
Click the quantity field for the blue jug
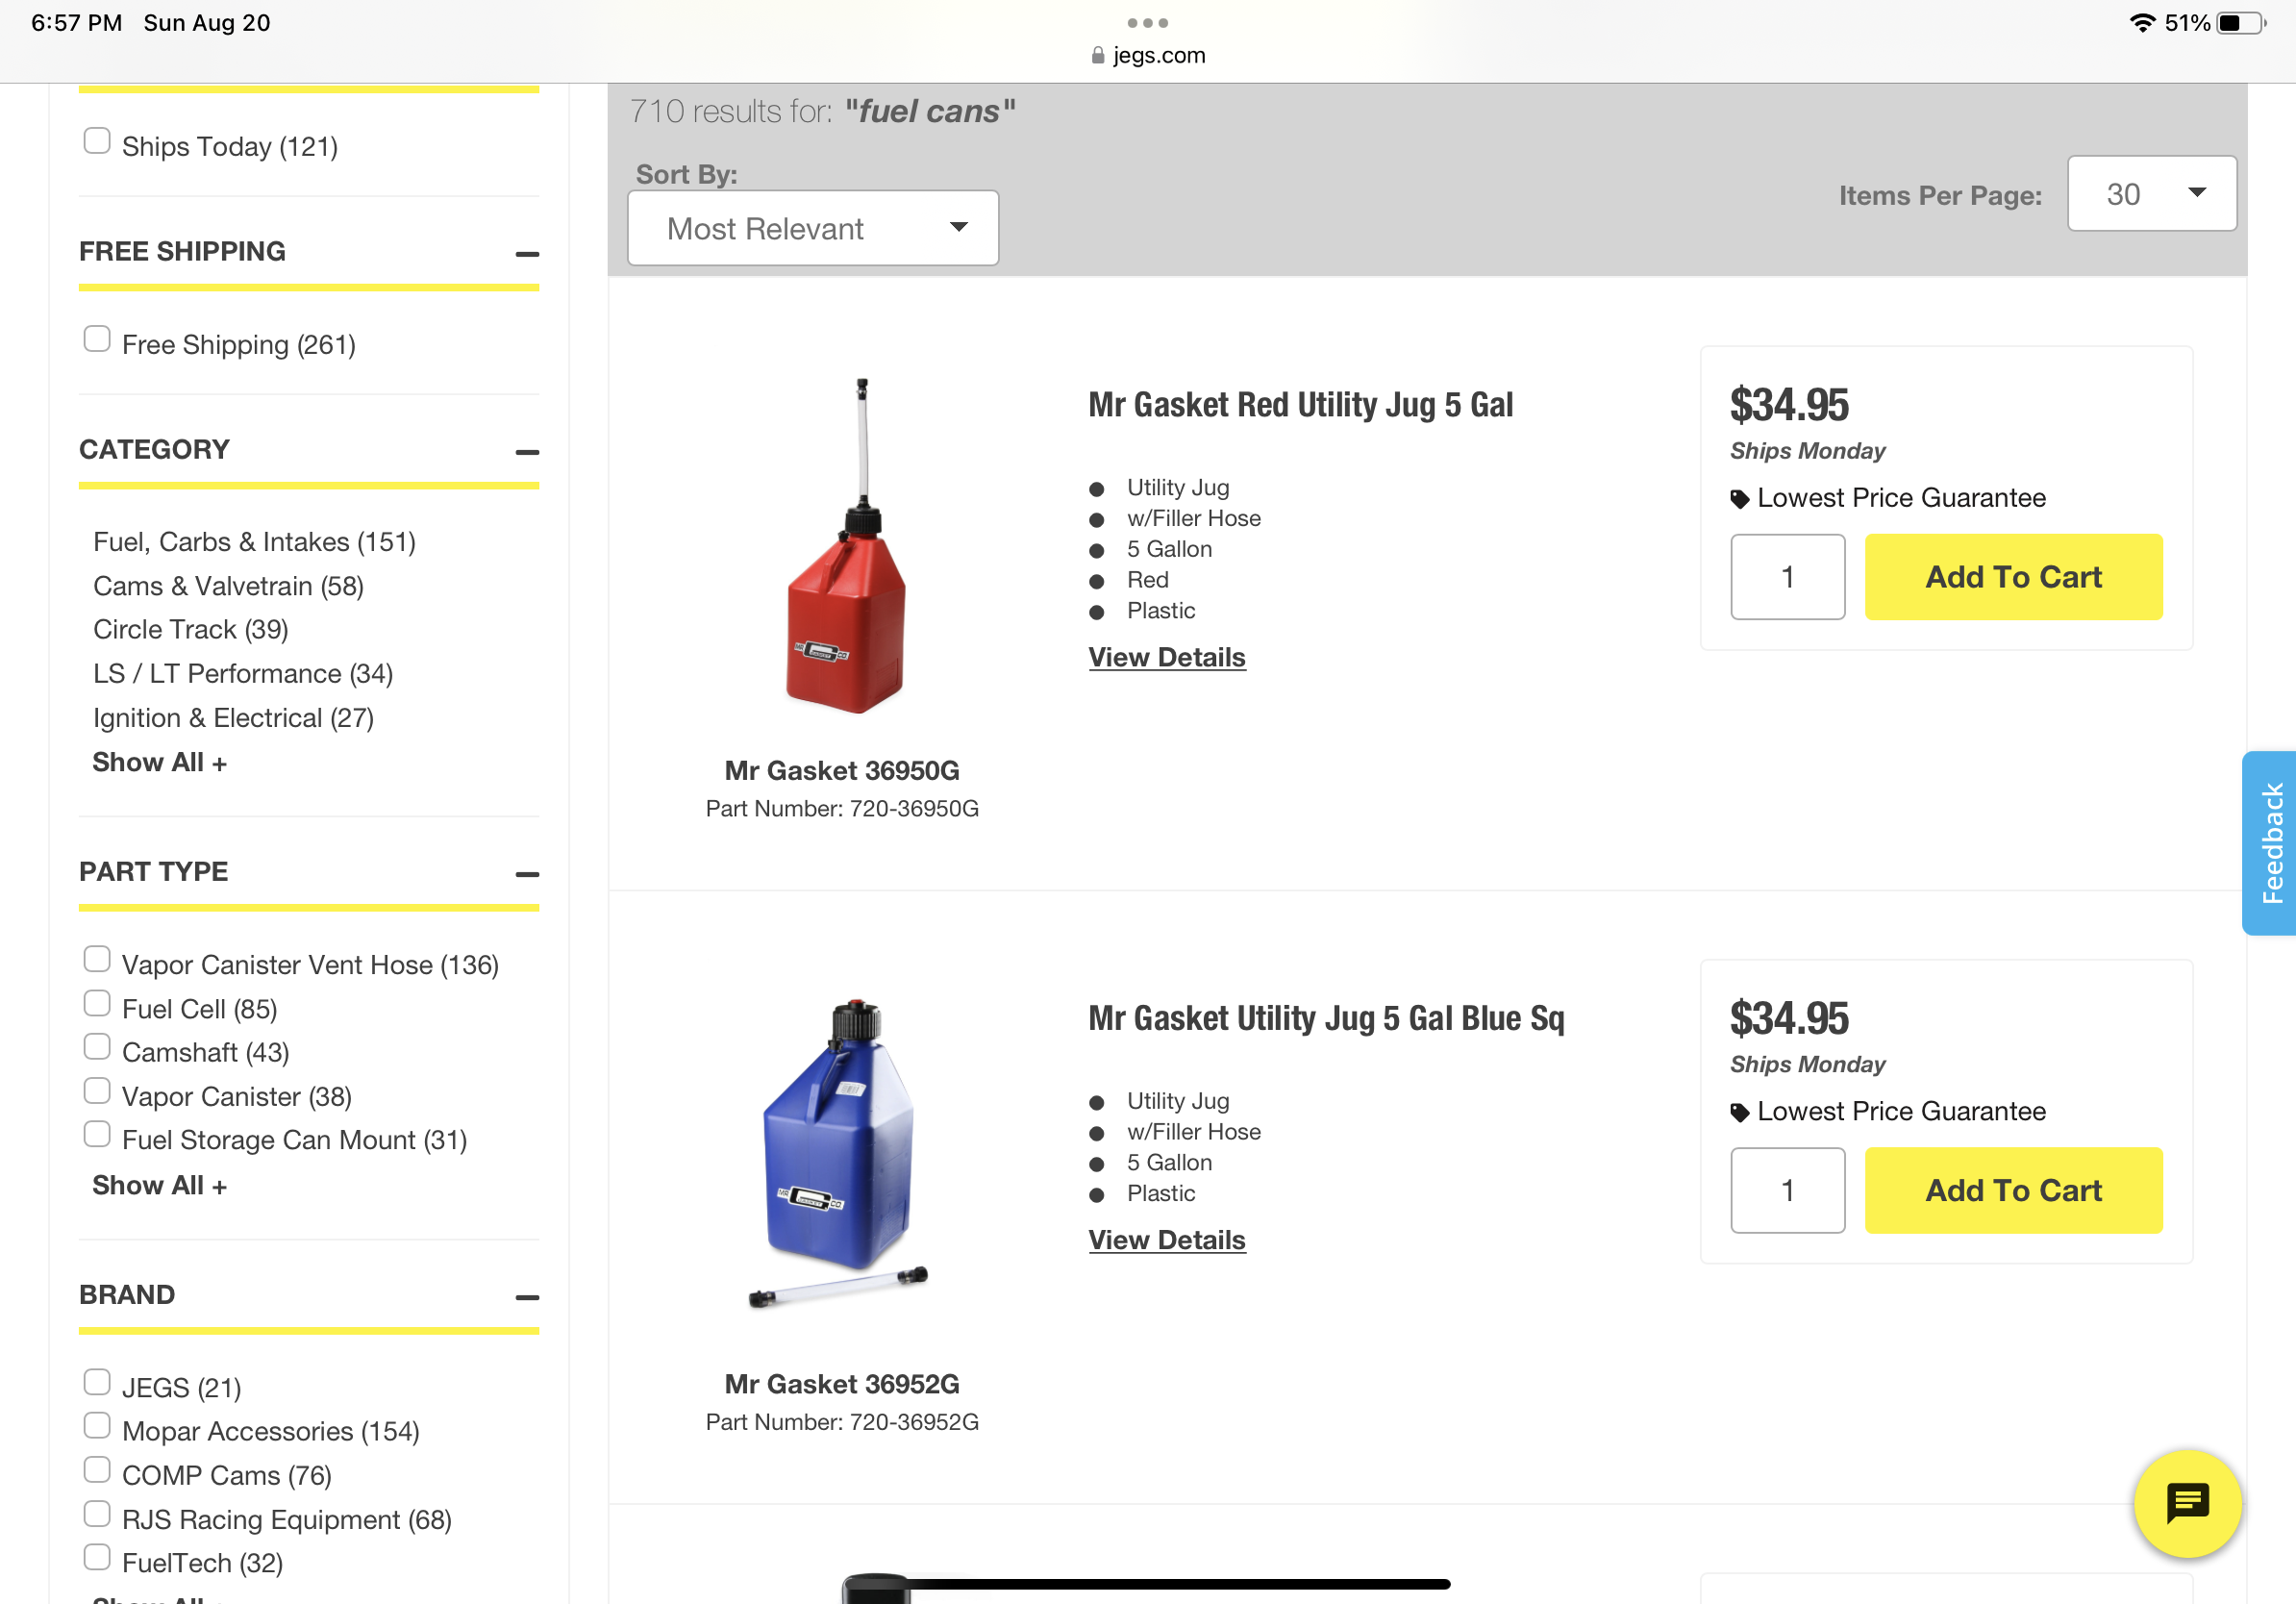pos(1787,1190)
